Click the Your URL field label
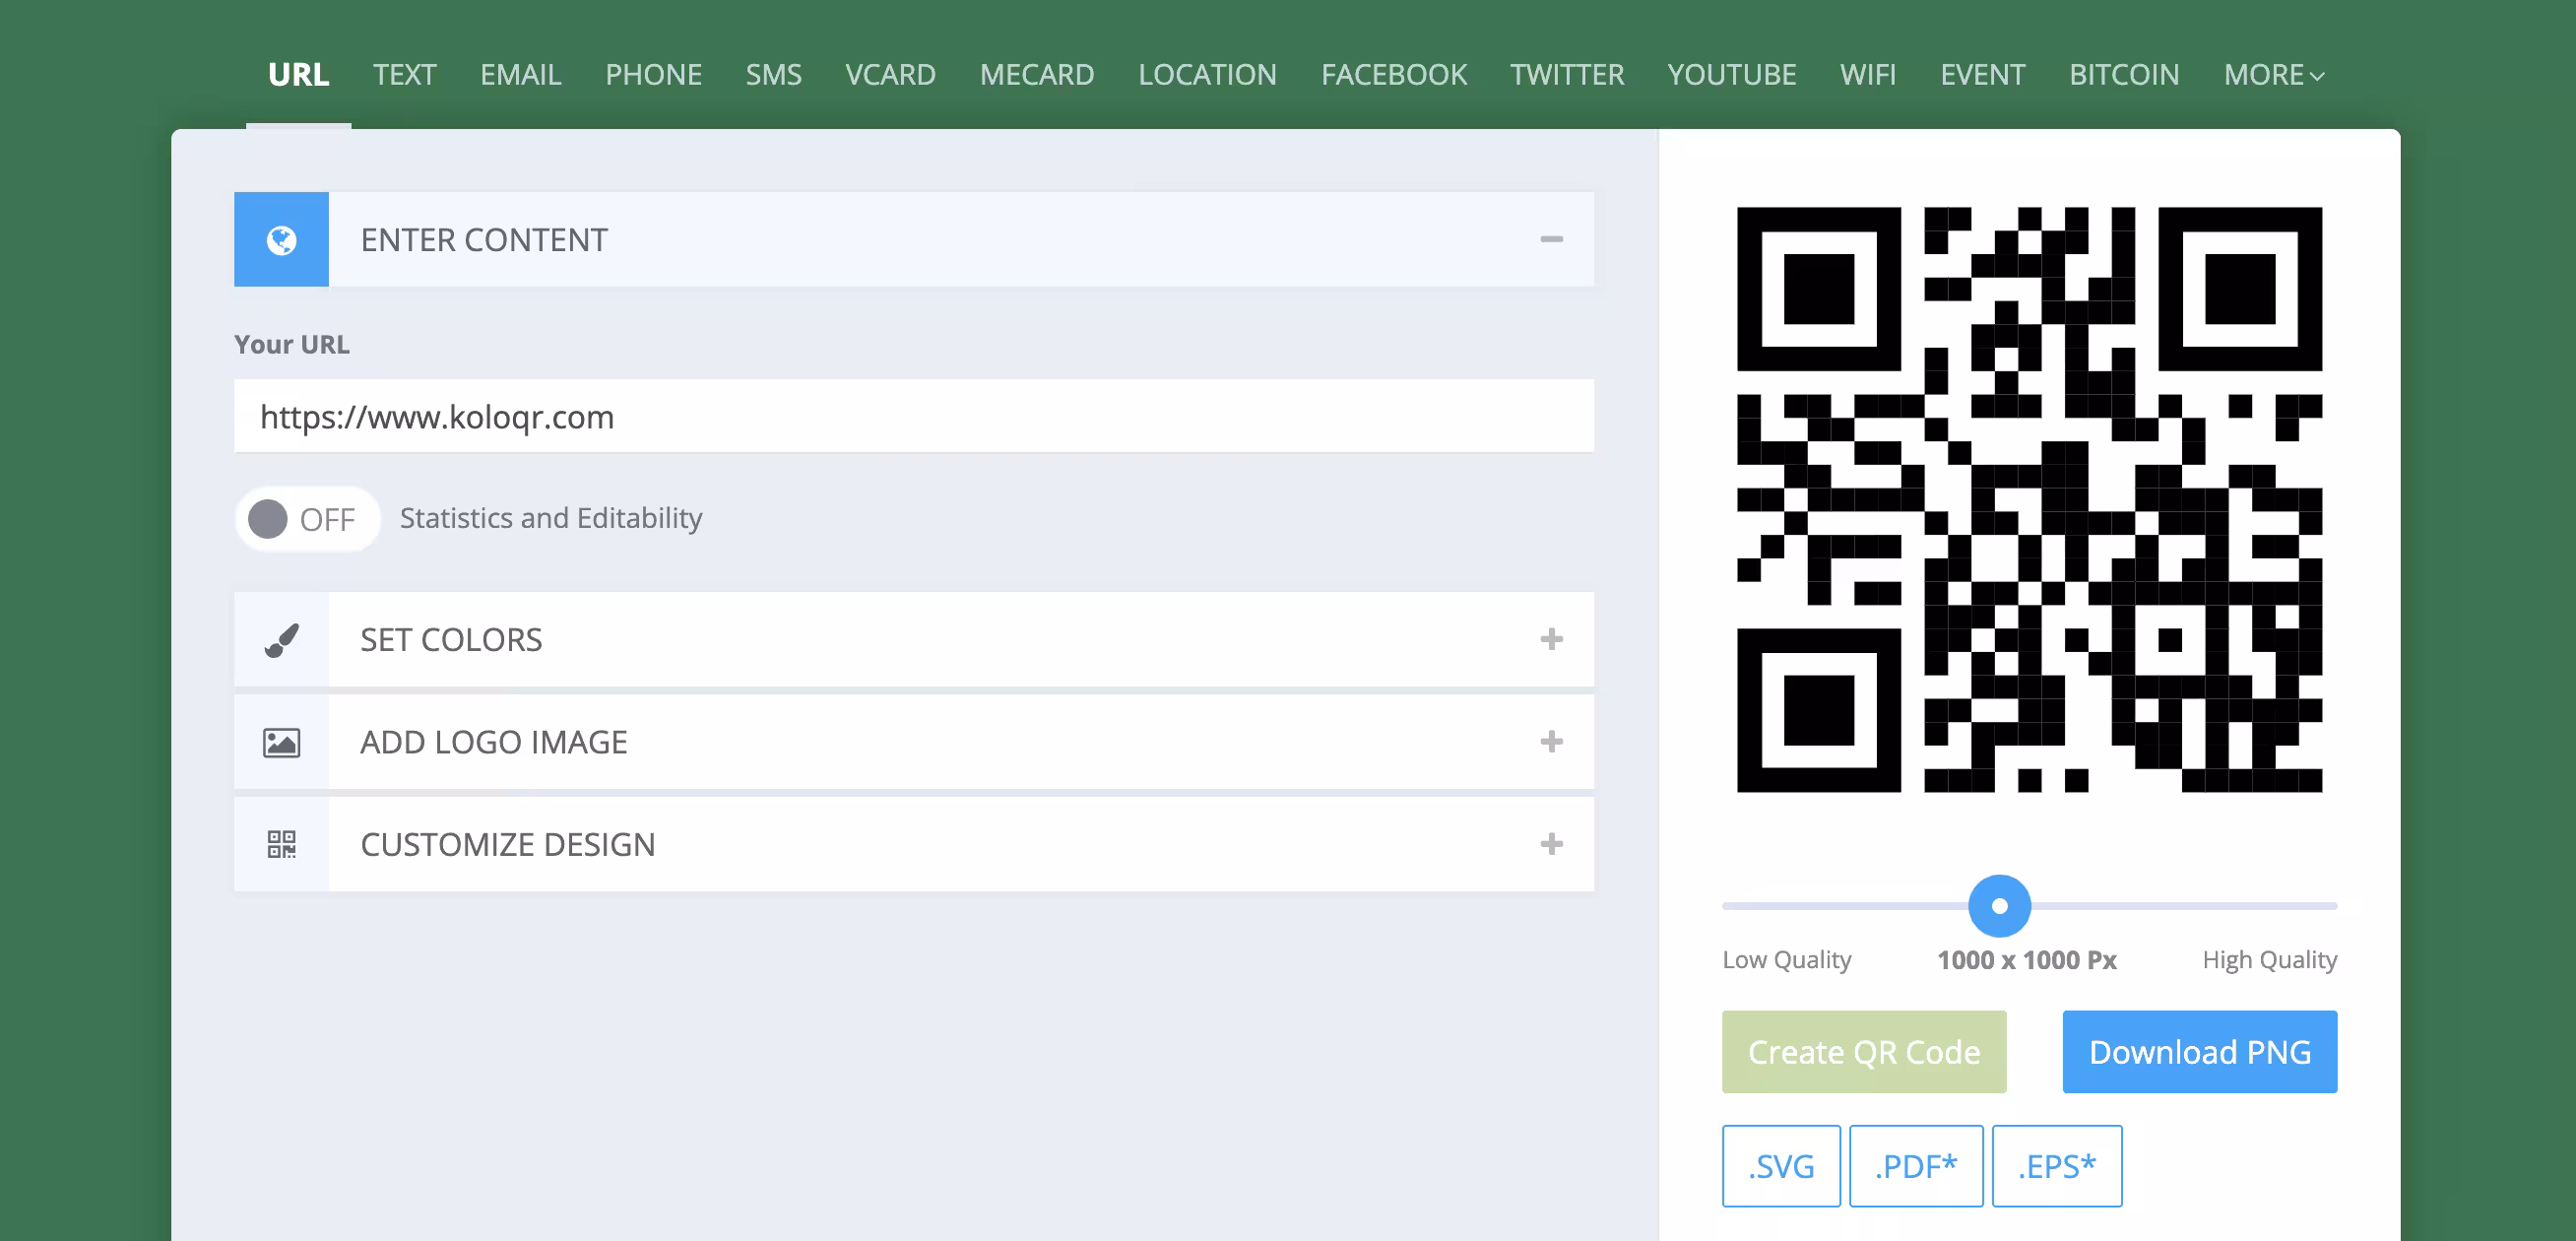The width and height of the screenshot is (2576, 1241). tap(292, 344)
